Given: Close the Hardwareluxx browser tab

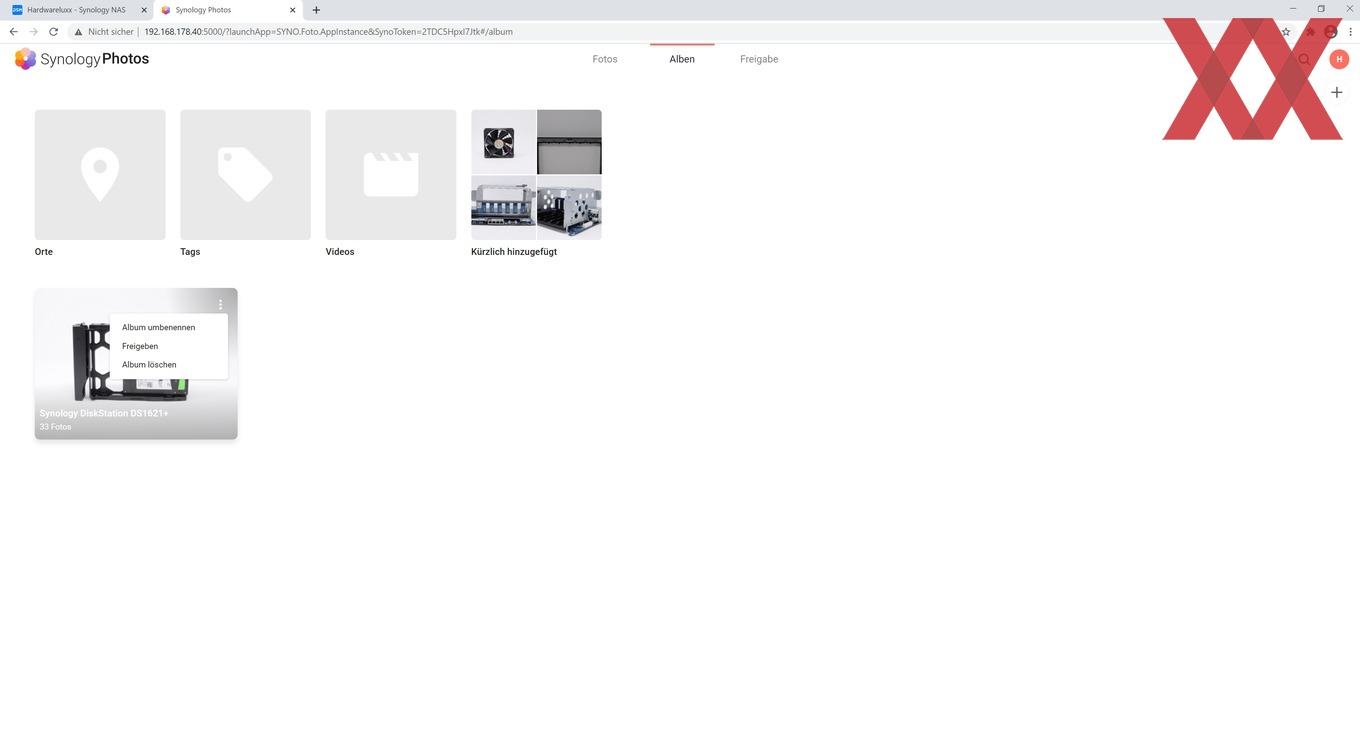Looking at the screenshot, I should tap(143, 10).
